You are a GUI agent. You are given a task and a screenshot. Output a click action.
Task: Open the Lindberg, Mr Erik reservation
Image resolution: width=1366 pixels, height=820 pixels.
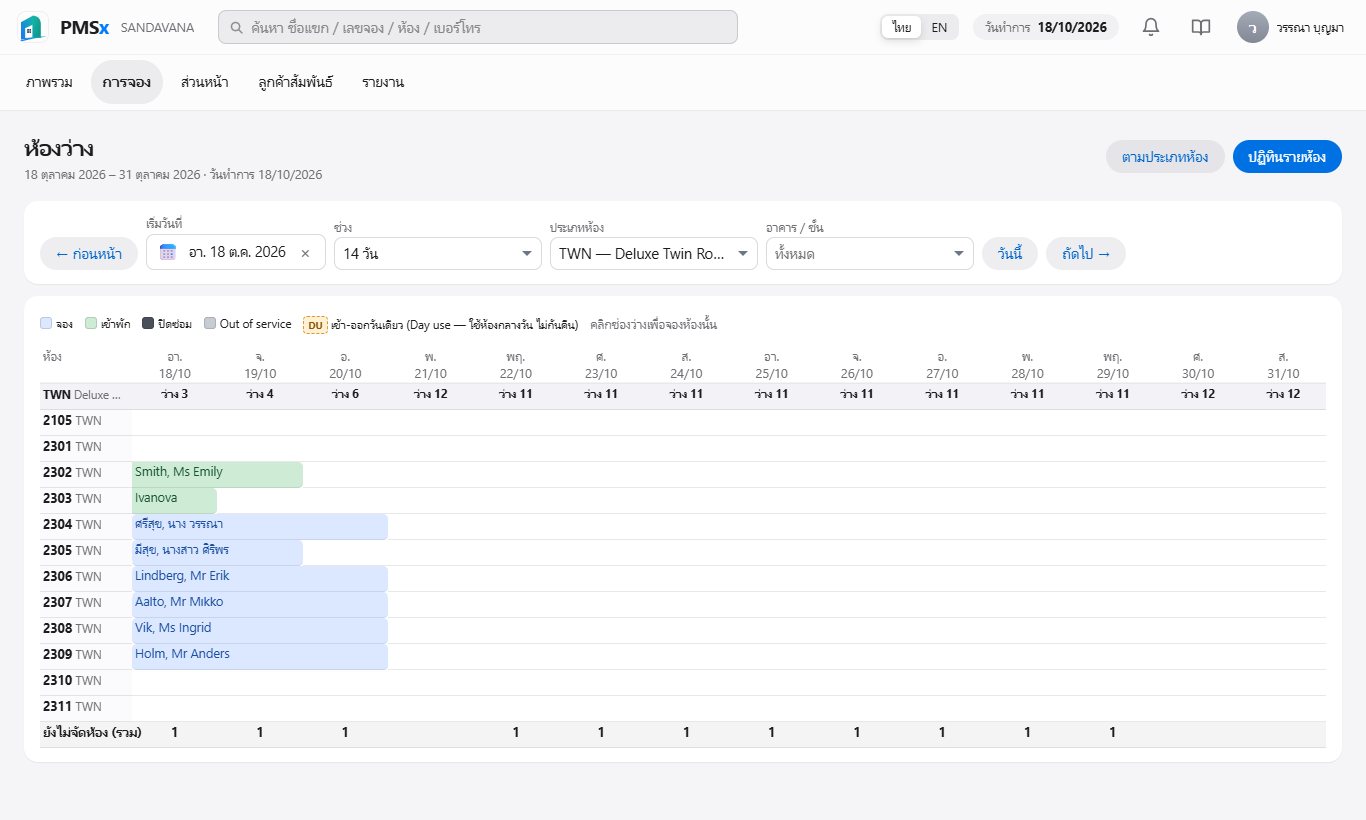click(260, 578)
